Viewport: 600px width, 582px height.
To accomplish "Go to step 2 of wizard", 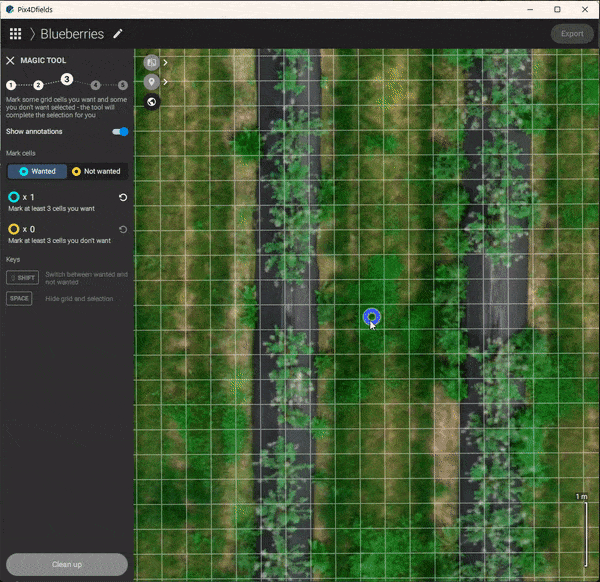I will point(38,85).
